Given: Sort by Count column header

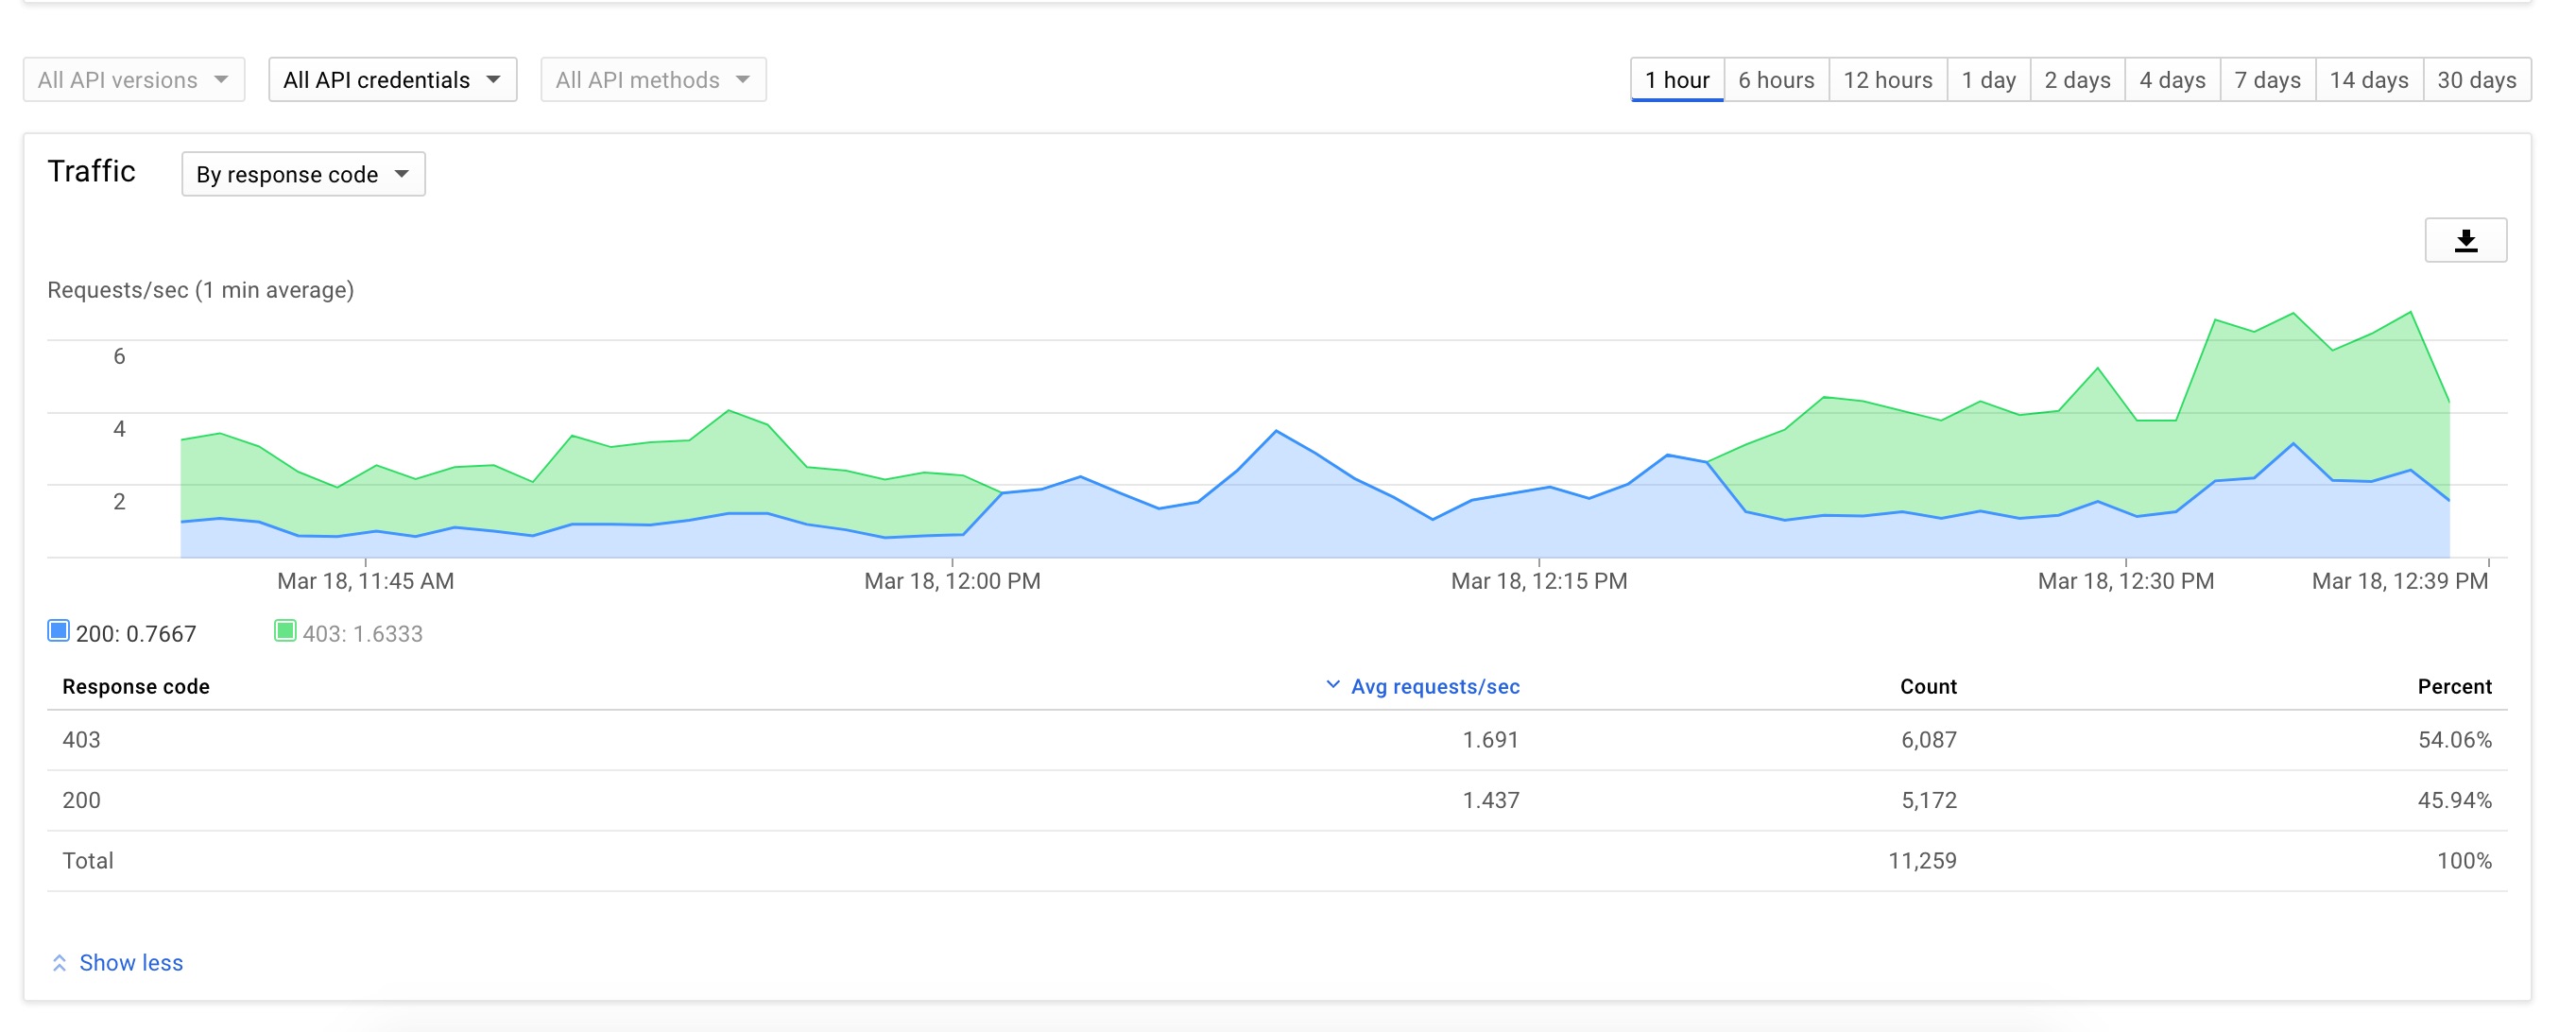Looking at the screenshot, I should coord(1928,687).
